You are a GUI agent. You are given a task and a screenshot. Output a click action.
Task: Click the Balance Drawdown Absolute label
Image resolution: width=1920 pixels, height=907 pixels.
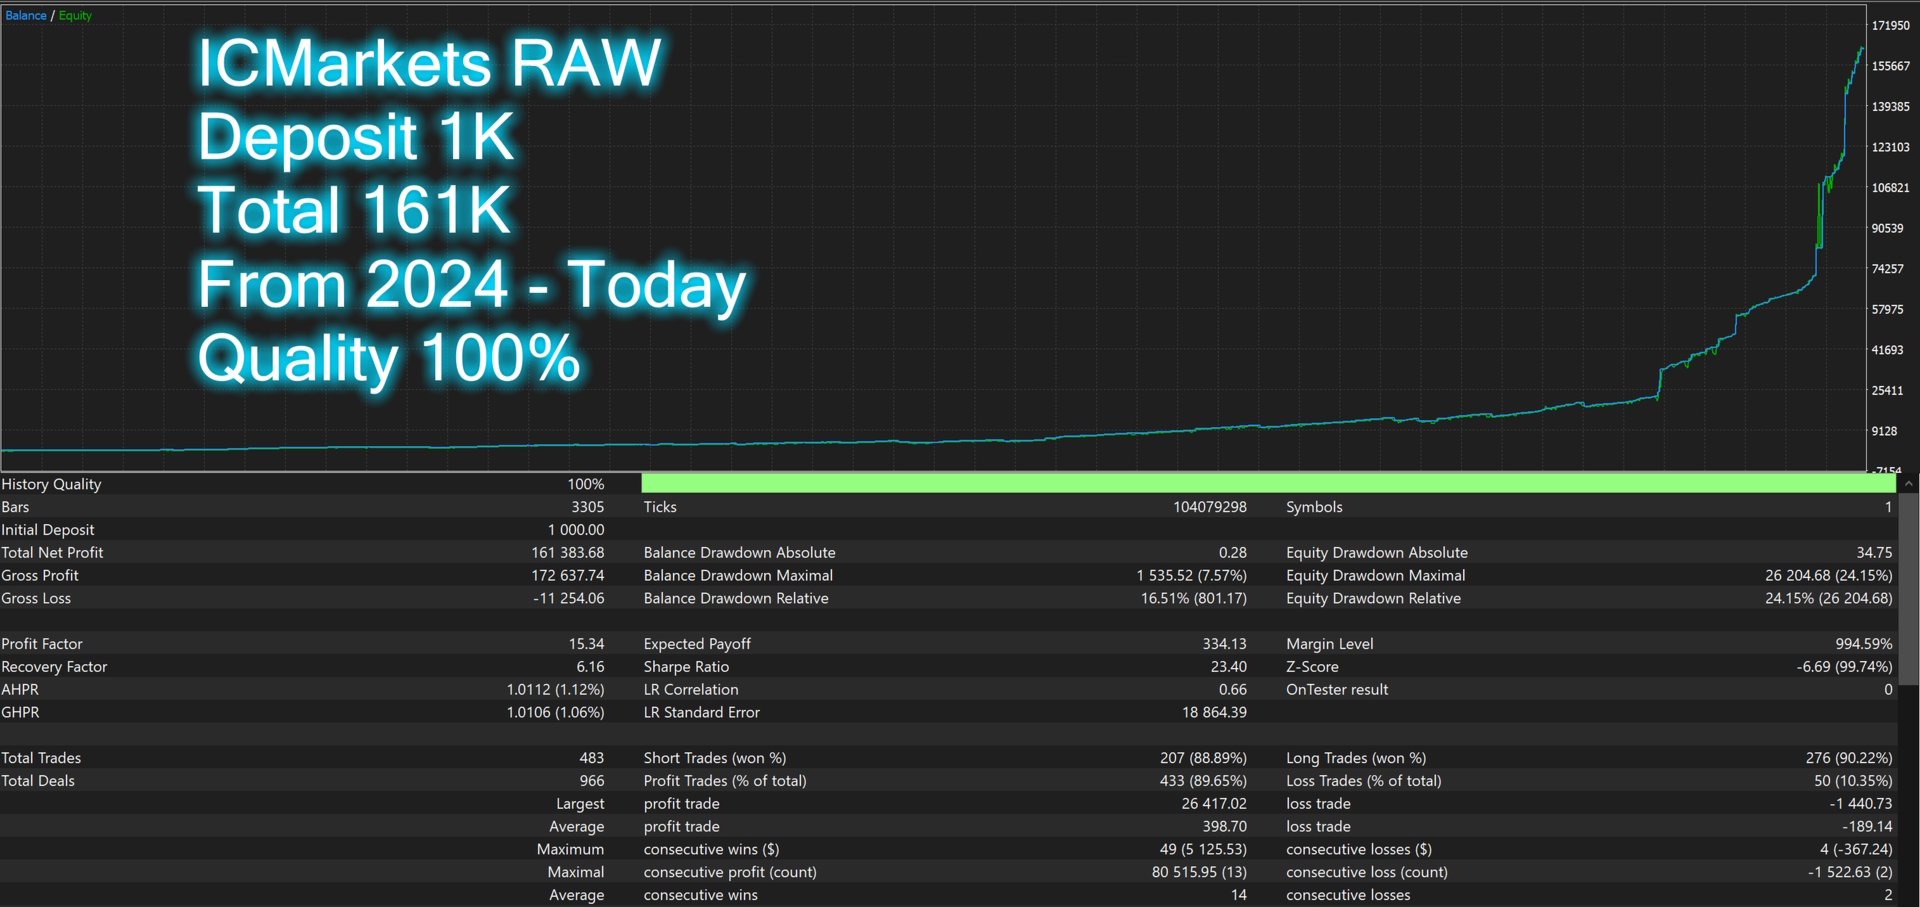[739, 553]
